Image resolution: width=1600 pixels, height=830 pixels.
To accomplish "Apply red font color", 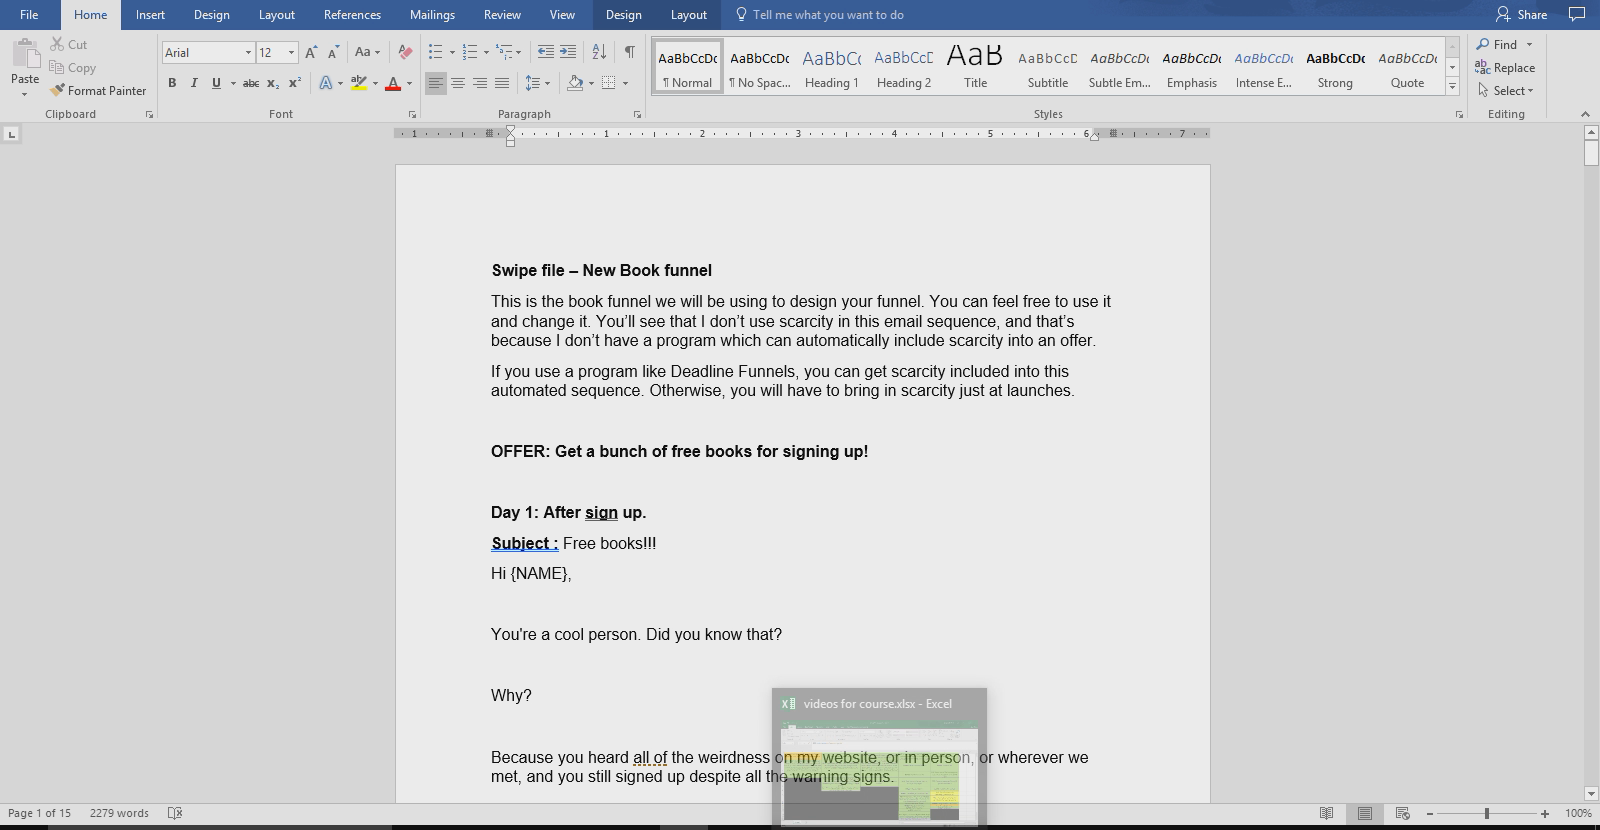I will pos(393,83).
